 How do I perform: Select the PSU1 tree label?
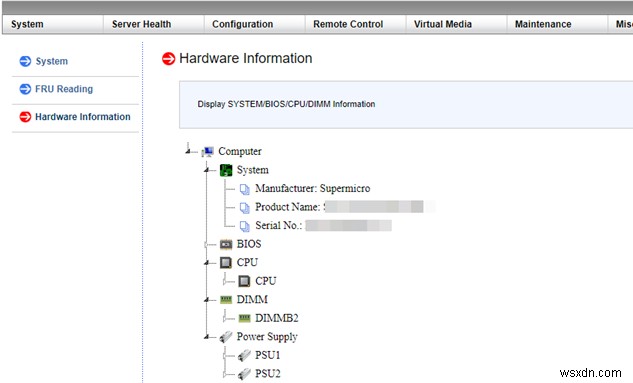[267, 355]
